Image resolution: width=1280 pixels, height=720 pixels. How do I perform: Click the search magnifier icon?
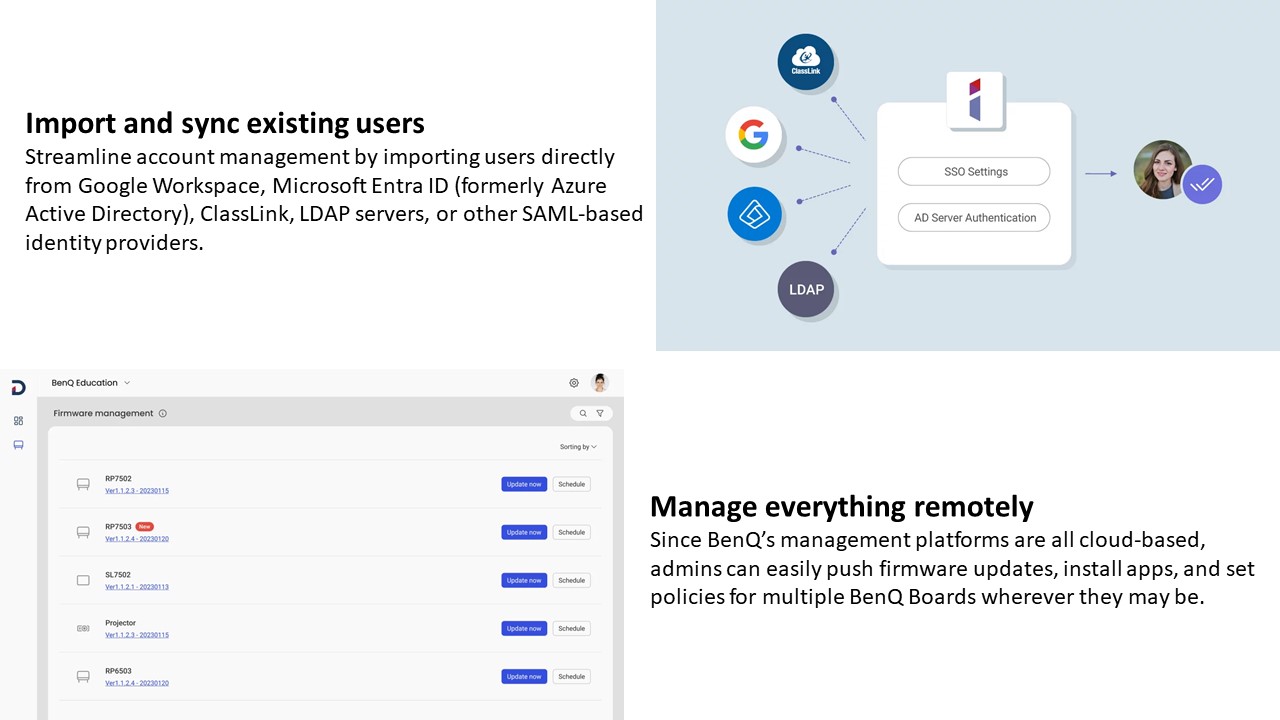coord(583,413)
